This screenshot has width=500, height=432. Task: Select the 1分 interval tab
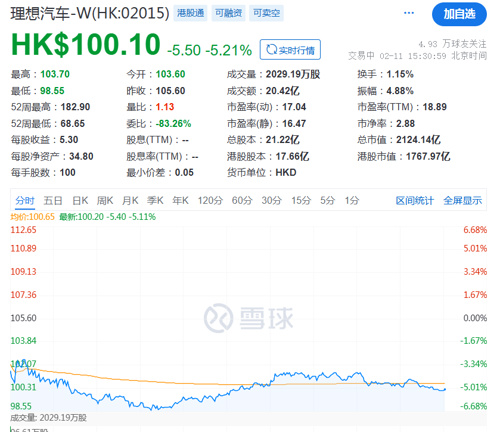[352, 201]
